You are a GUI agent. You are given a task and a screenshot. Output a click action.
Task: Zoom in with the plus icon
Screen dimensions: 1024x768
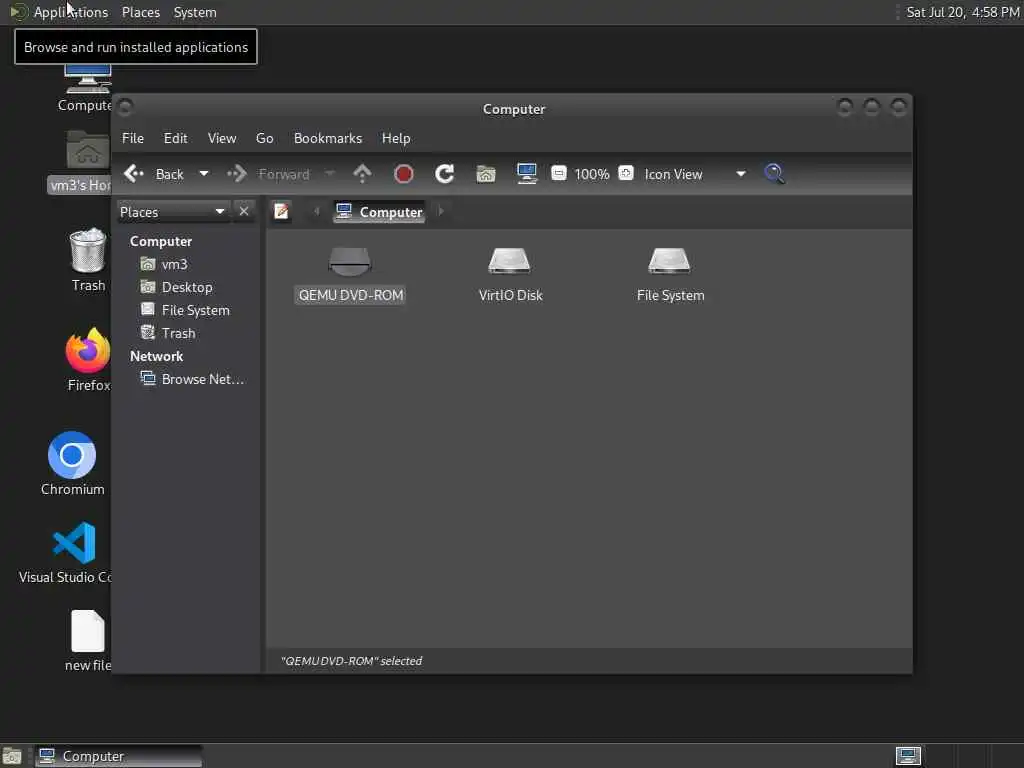(626, 173)
